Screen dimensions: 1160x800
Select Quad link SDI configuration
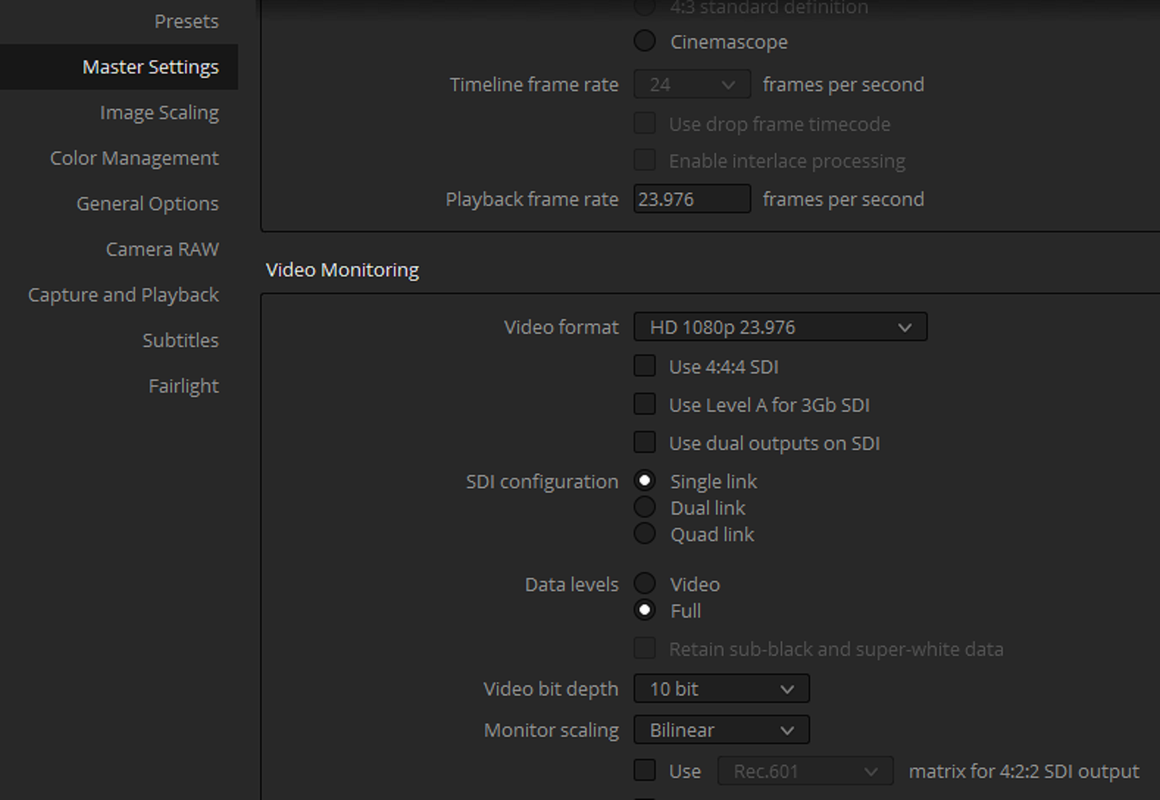(644, 534)
